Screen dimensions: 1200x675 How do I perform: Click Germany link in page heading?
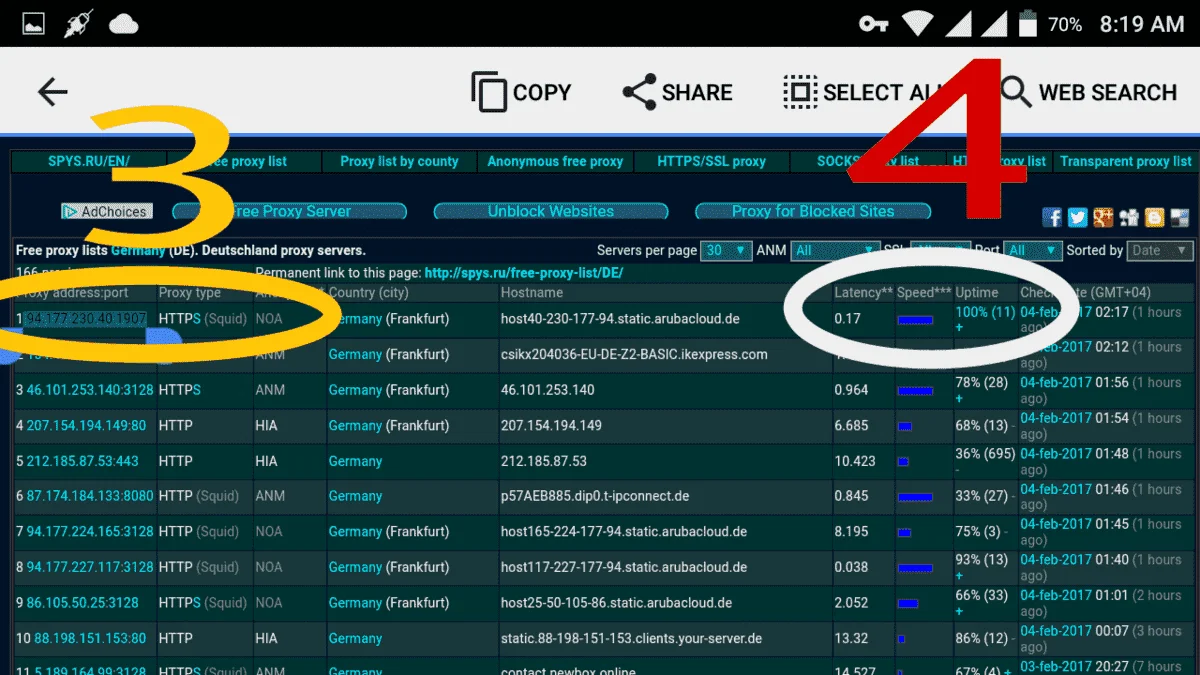click(138, 250)
